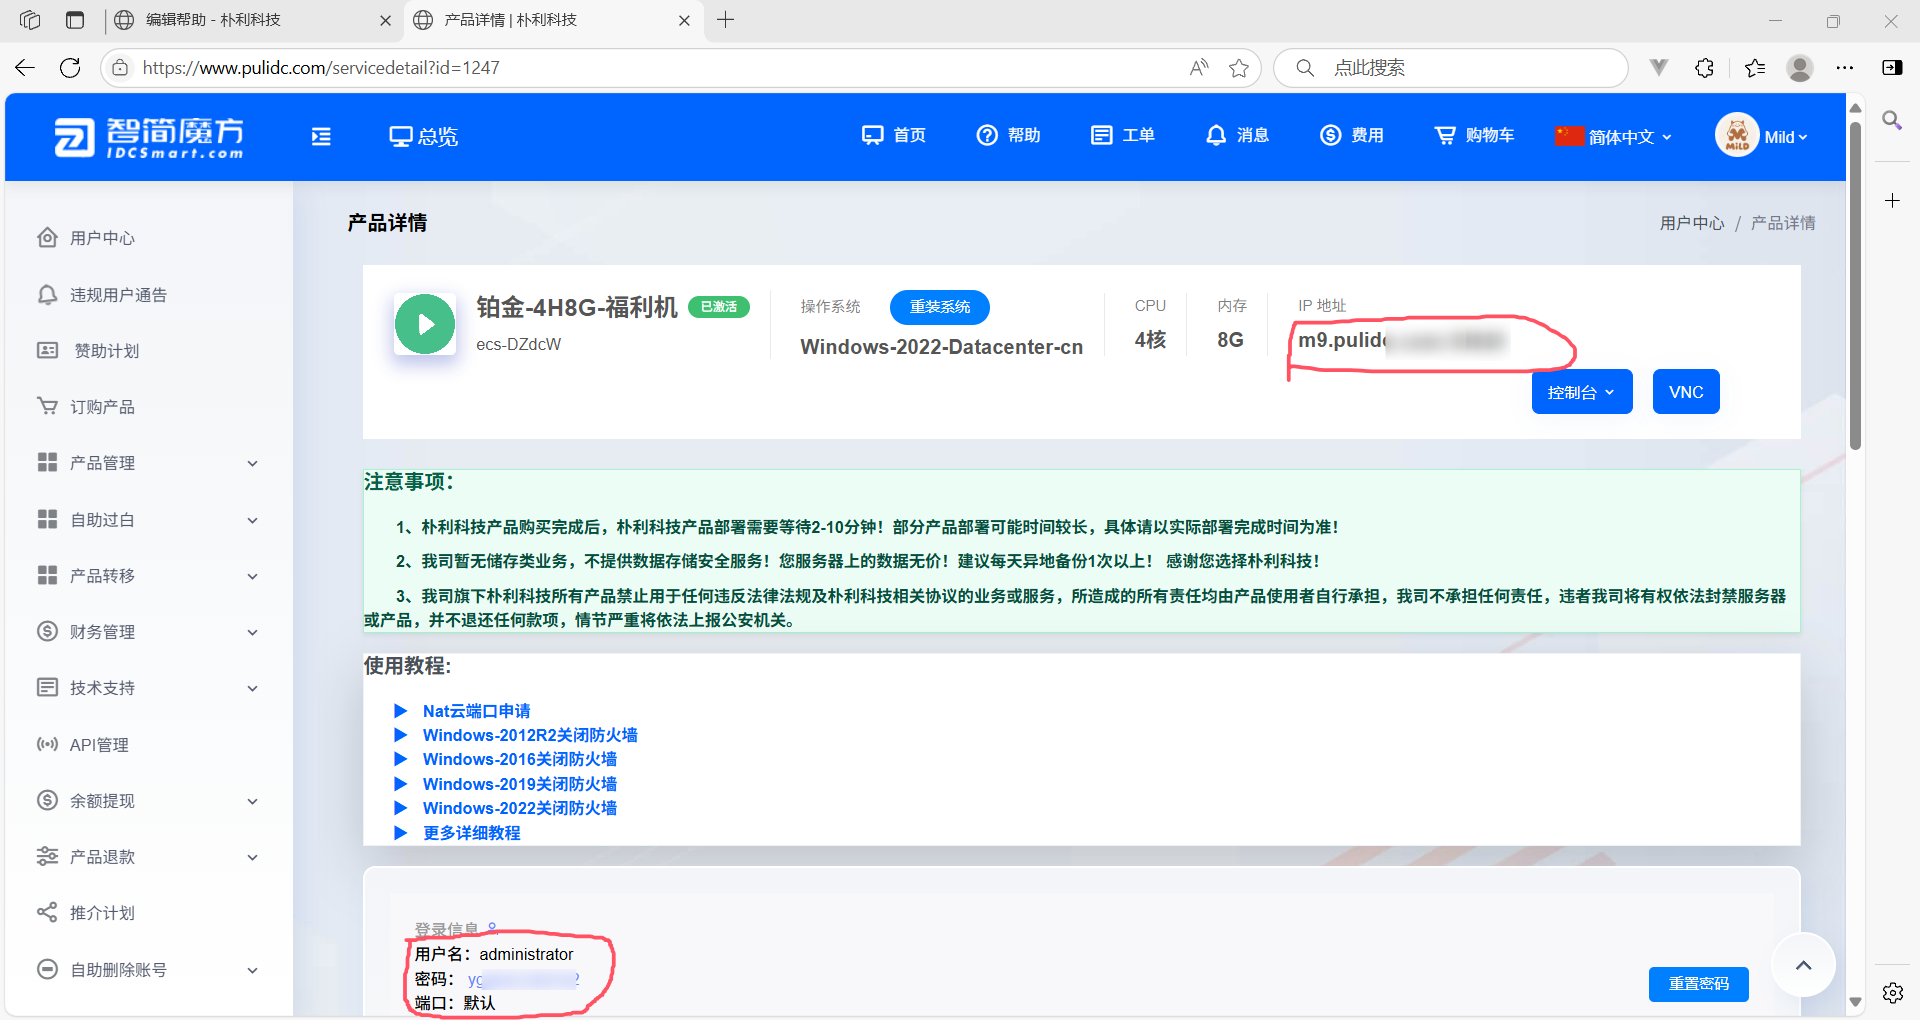Click the cart icon beside 订购产品
The width and height of the screenshot is (1920, 1020).
47,406
